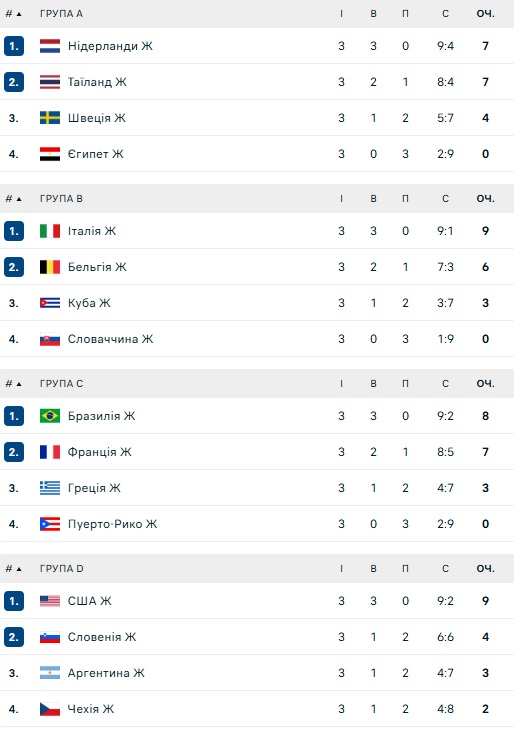This screenshot has height=729, width=514.
Task: Click the Brazil flag icon
Action: pos(50,416)
